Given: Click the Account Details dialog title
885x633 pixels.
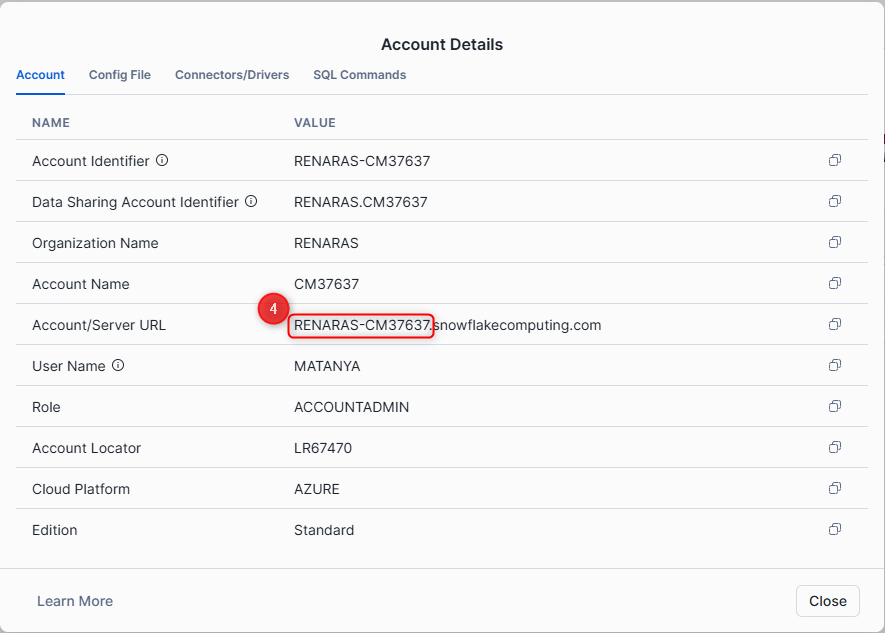Looking at the screenshot, I should pos(442,45).
